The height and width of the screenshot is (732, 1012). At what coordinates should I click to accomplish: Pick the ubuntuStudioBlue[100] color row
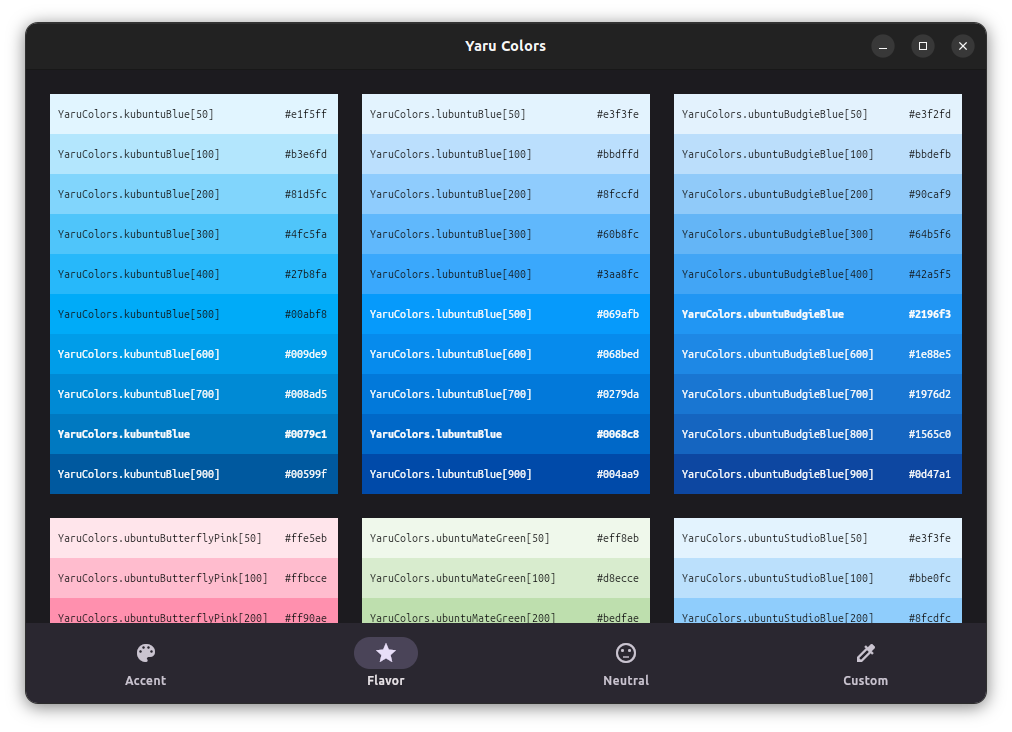(818, 578)
